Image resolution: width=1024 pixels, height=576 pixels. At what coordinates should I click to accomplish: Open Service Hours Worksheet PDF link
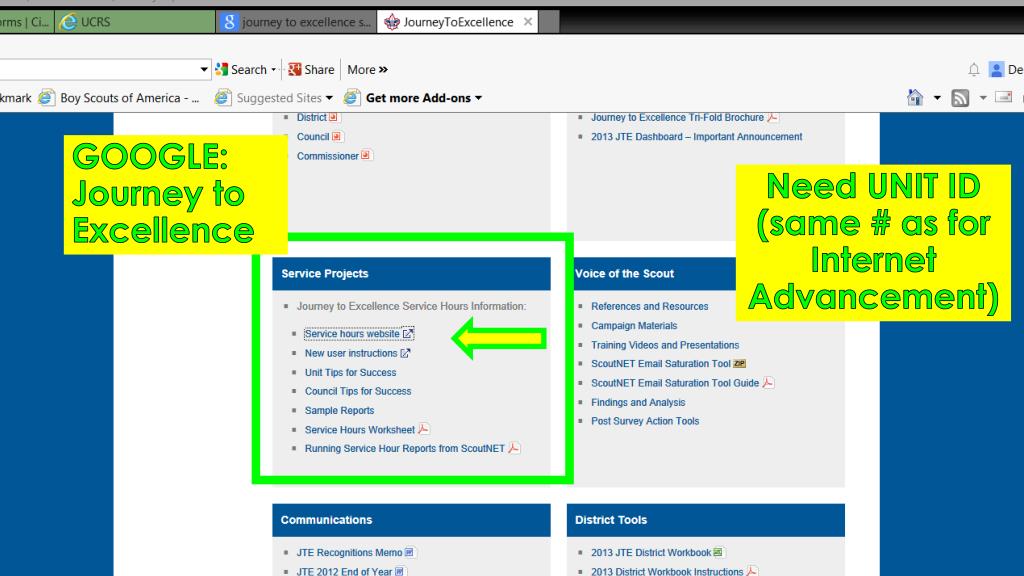pos(366,430)
